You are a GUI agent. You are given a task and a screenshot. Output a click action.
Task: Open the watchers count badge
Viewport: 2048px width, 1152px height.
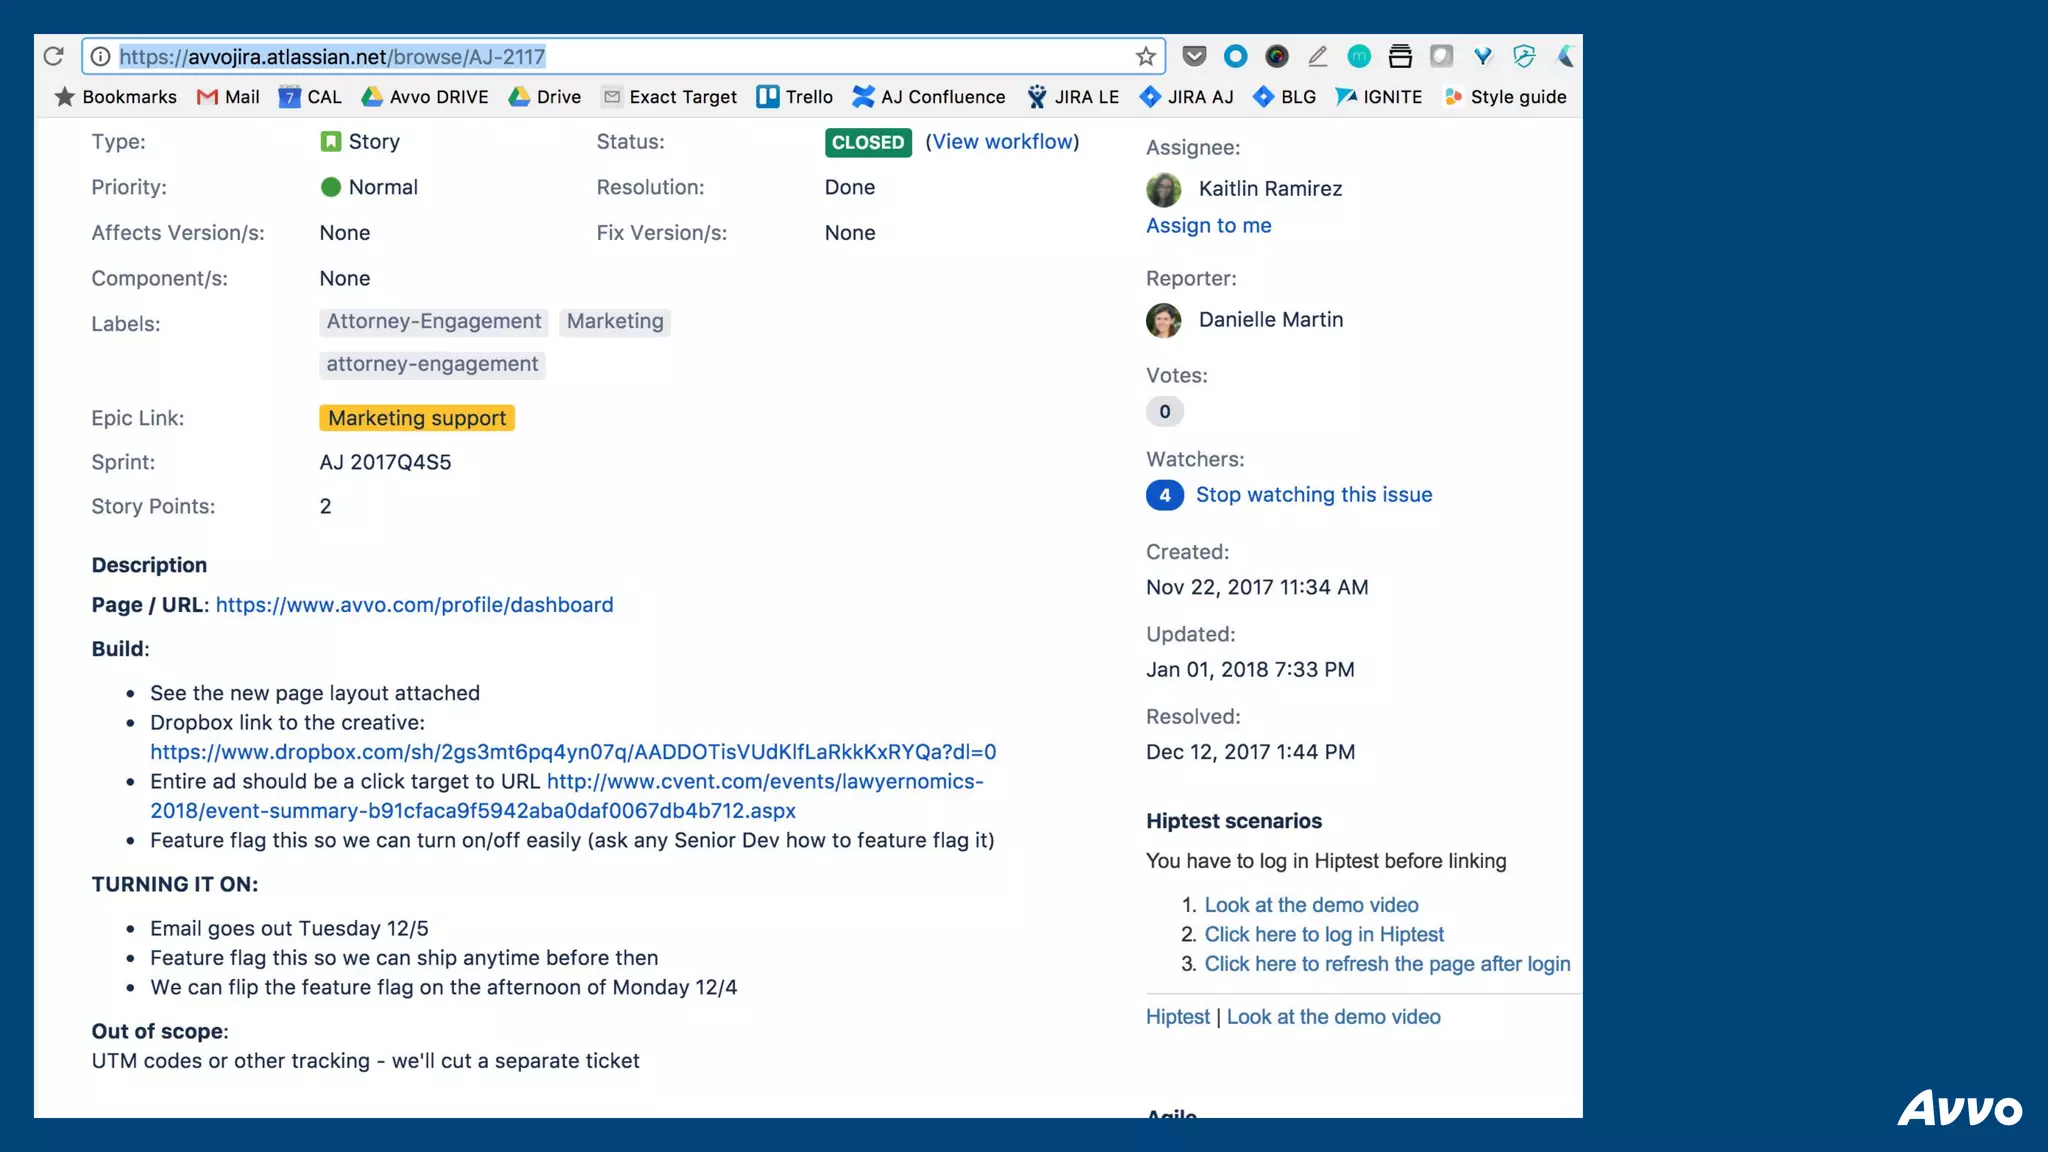pyautogui.click(x=1164, y=495)
